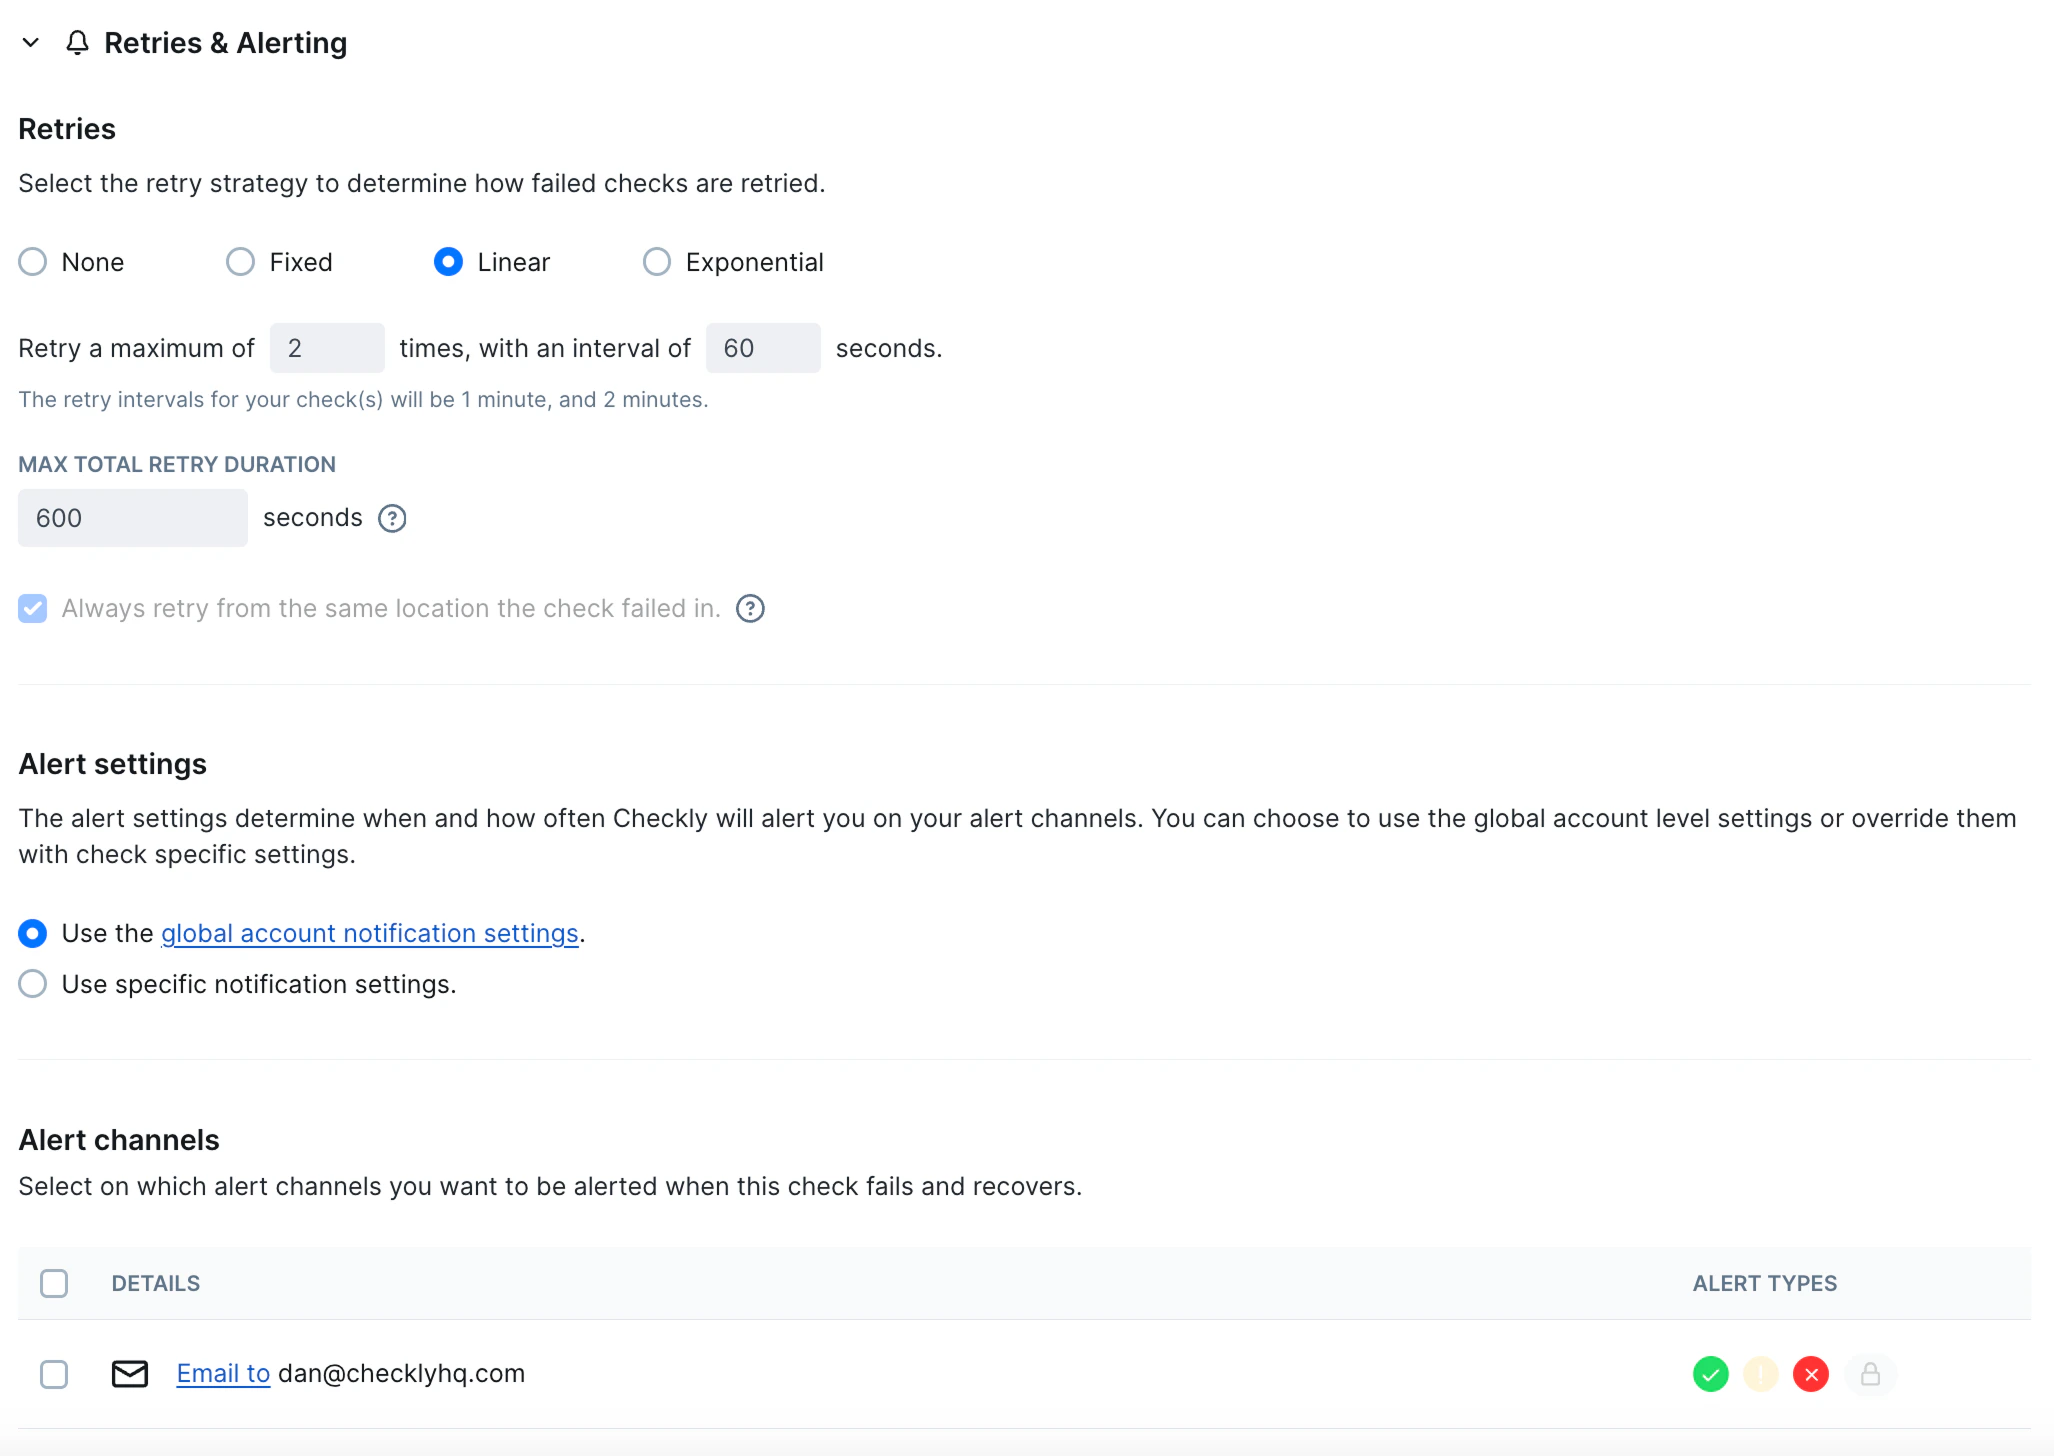
Task: Edit the max total retry duration value
Action: coord(131,517)
